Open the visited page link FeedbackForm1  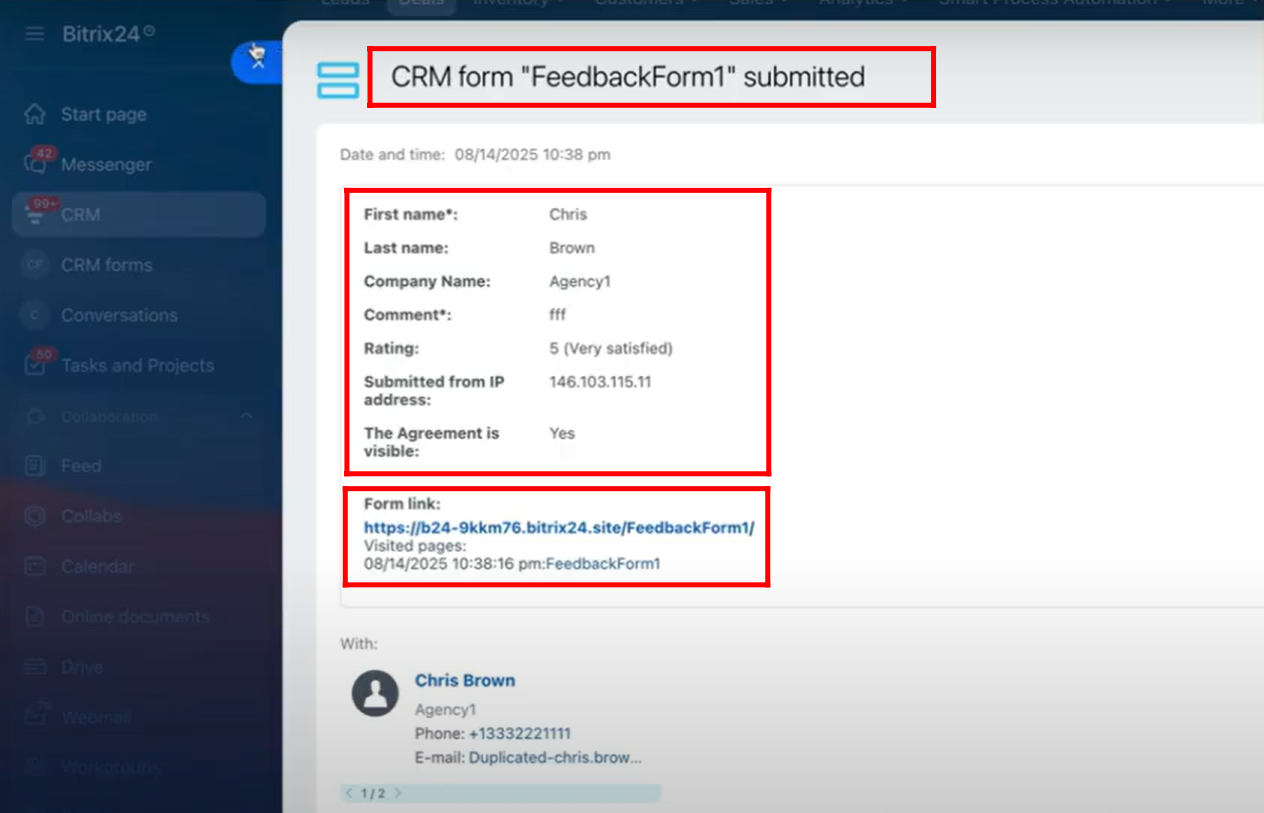pyautogui.click(x=603, y=564)
